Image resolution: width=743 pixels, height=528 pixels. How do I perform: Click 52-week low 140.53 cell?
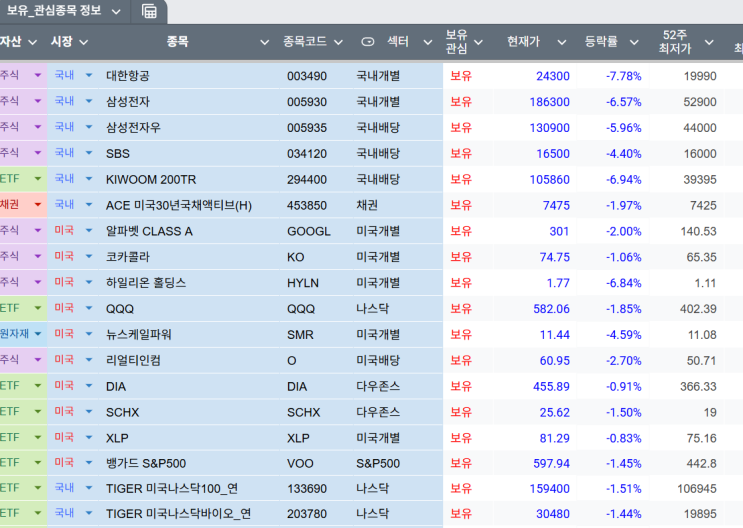click(686, 231)
